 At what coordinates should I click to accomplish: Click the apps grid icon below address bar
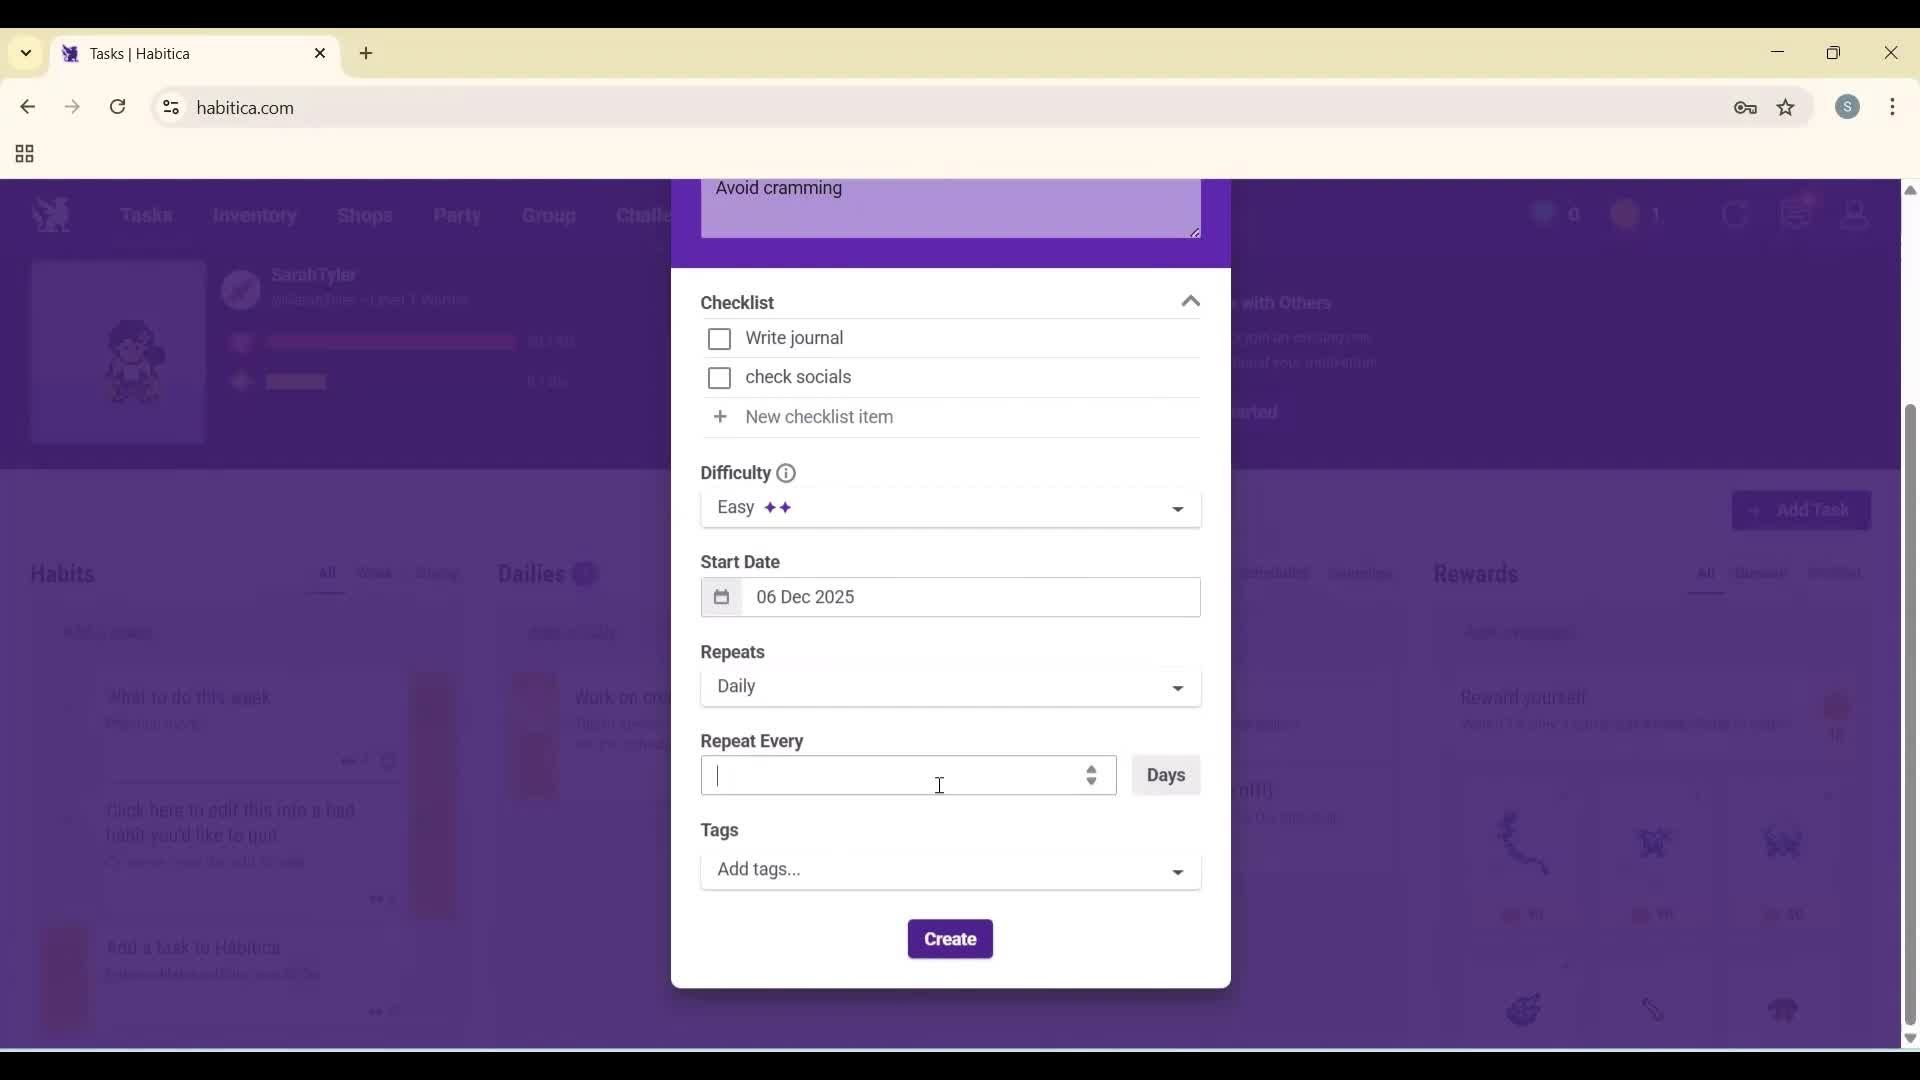pos(23,154)
